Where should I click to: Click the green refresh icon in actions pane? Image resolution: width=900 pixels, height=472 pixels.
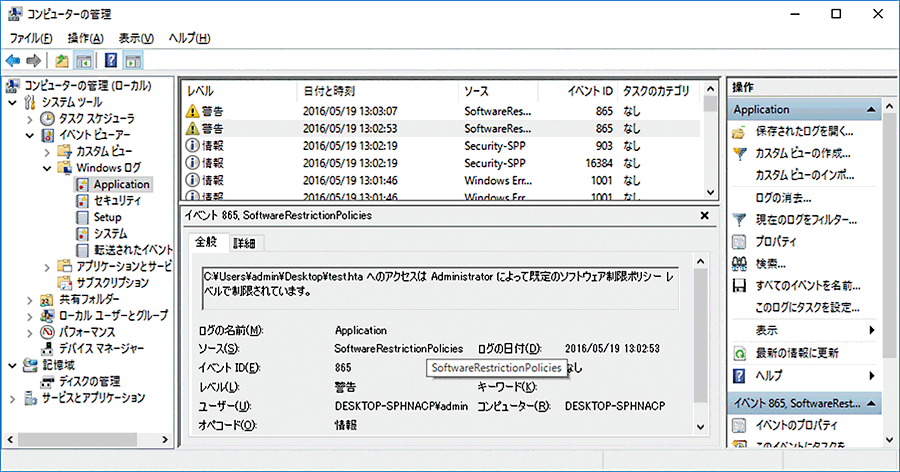click(x=740, y=353)
